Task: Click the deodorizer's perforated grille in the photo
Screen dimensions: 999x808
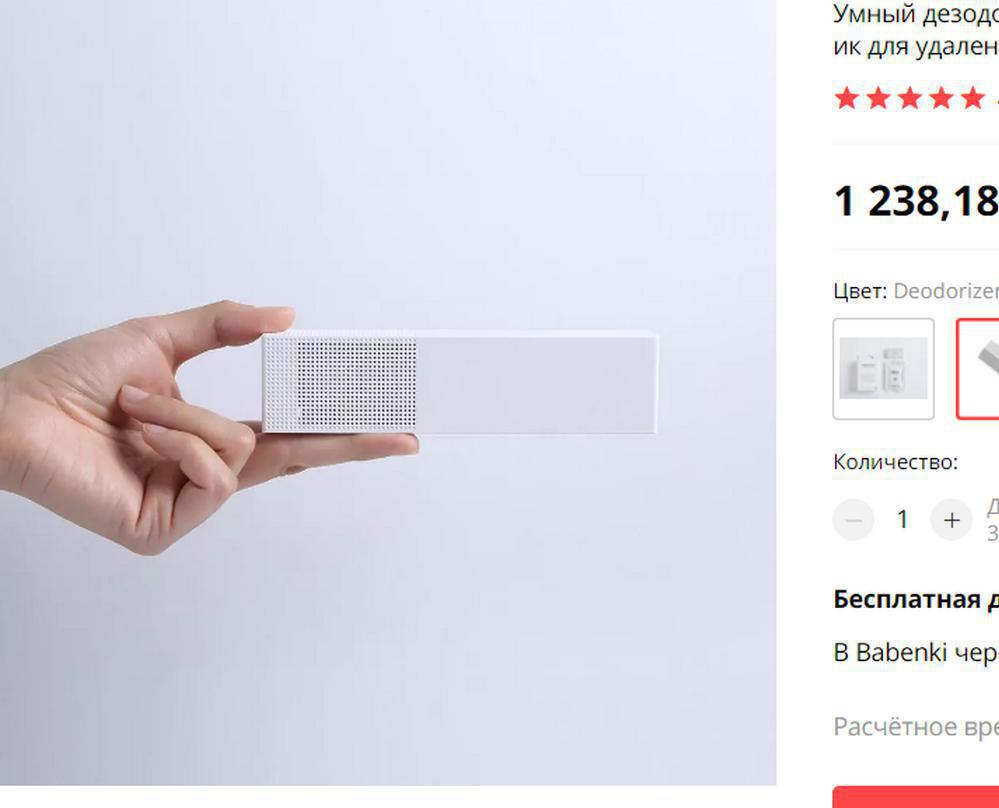Action: 340,384
